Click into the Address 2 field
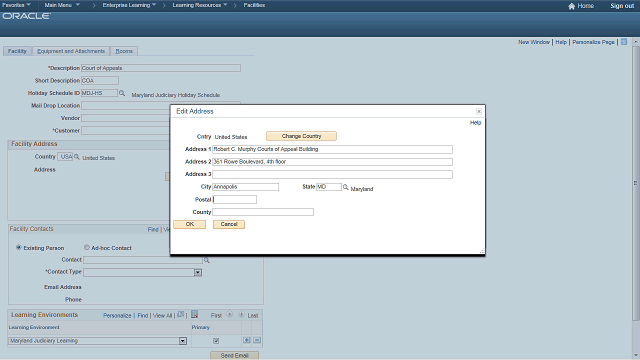The height and width of the screenshot is (360, 640). coord(332,162)
